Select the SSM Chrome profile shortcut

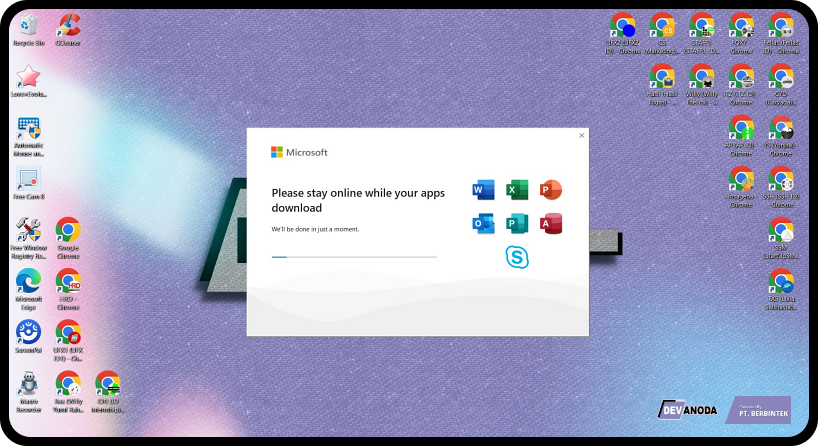click(781, 238)
